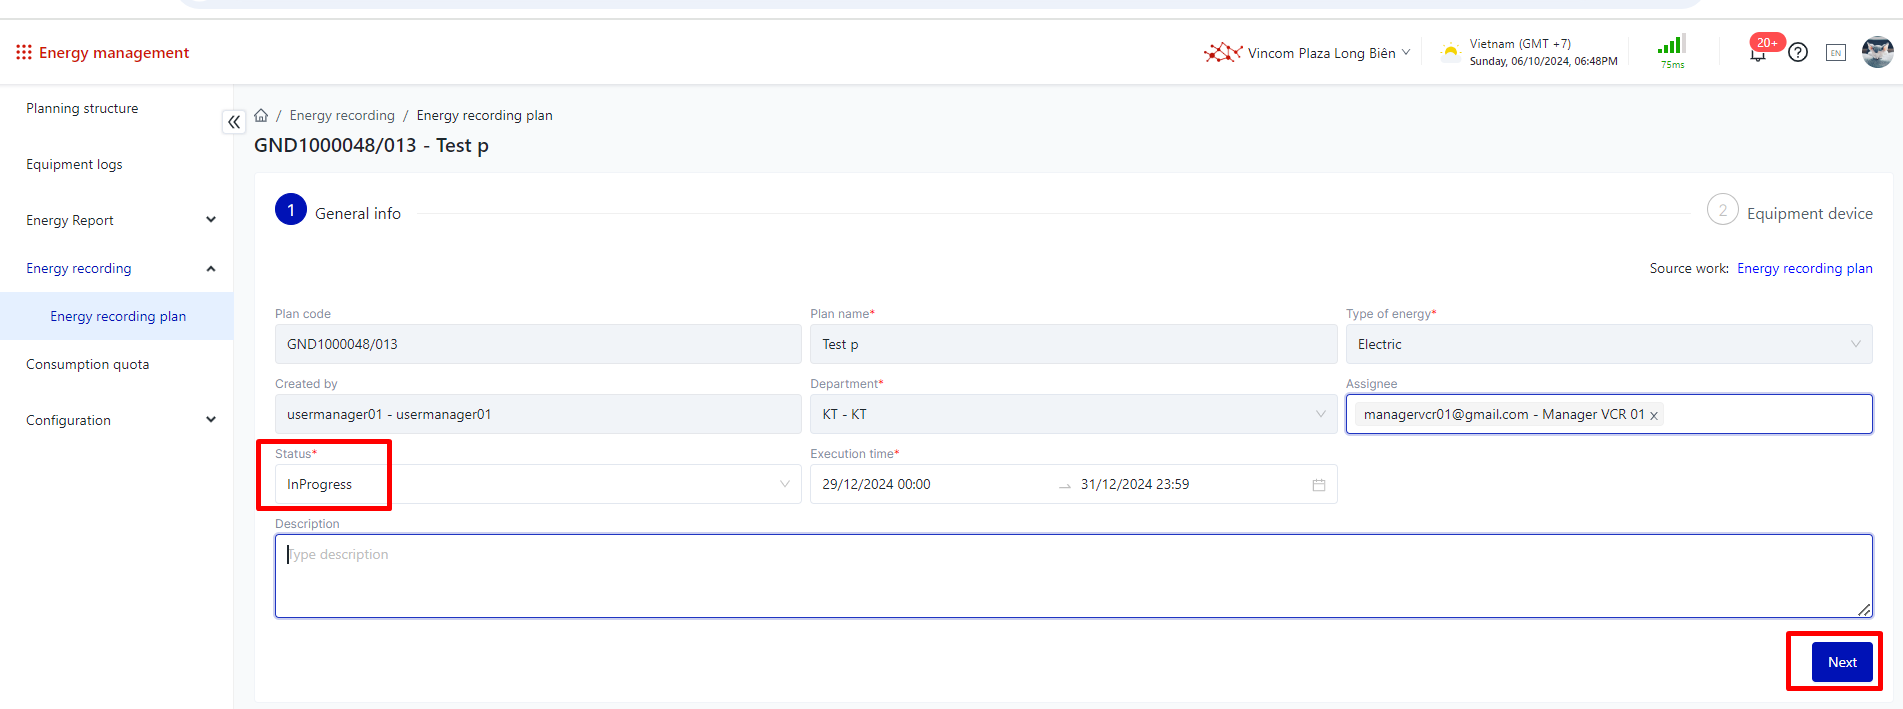This screenshot has height=709, width=1903.
Task: Open Planning structure in the sidebar
Action: pos(82,108)
